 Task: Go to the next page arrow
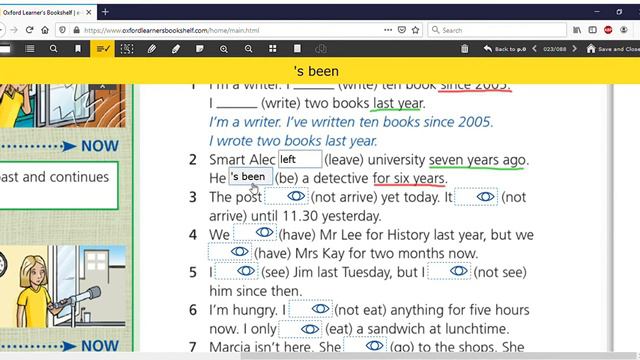574,49
